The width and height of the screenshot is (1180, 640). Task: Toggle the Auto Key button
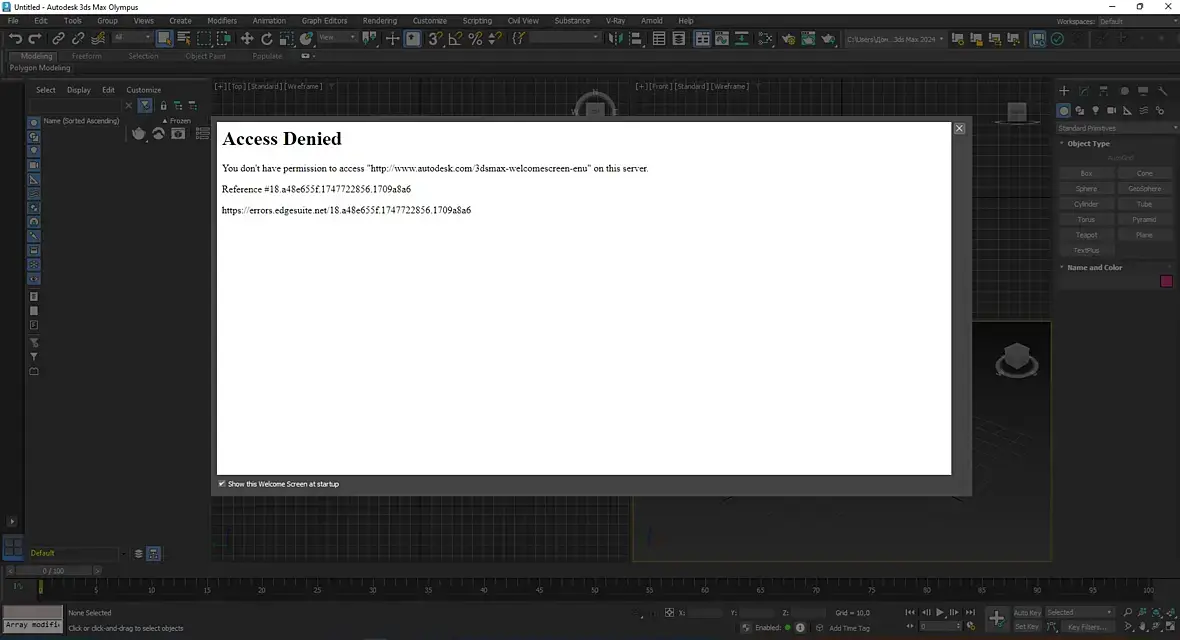tap(1027, 613)
